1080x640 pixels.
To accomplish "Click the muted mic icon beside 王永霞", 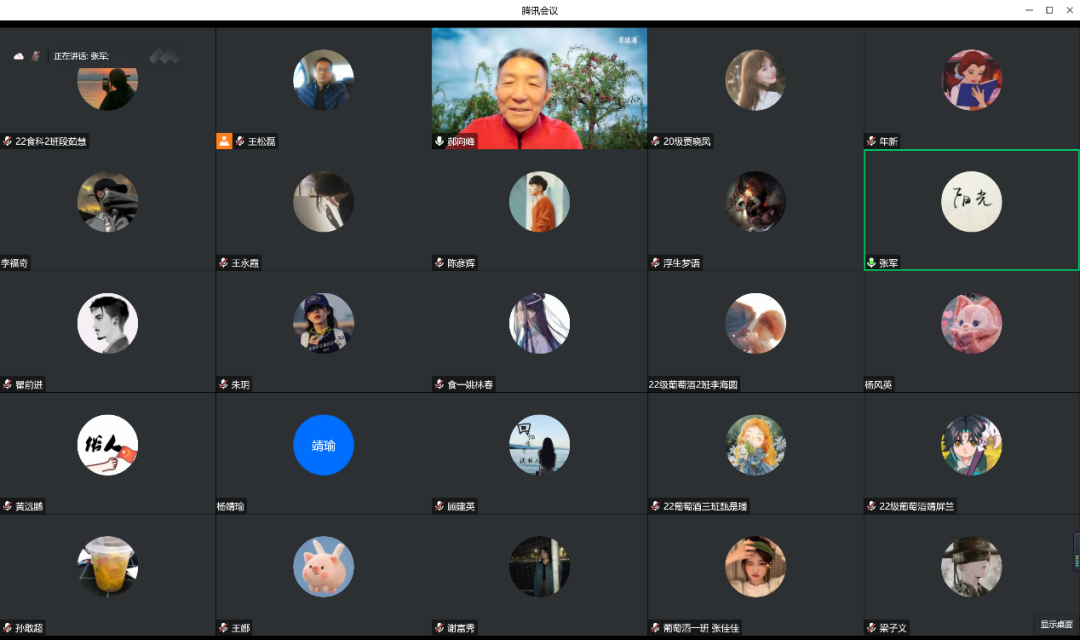I will point(224,263).
